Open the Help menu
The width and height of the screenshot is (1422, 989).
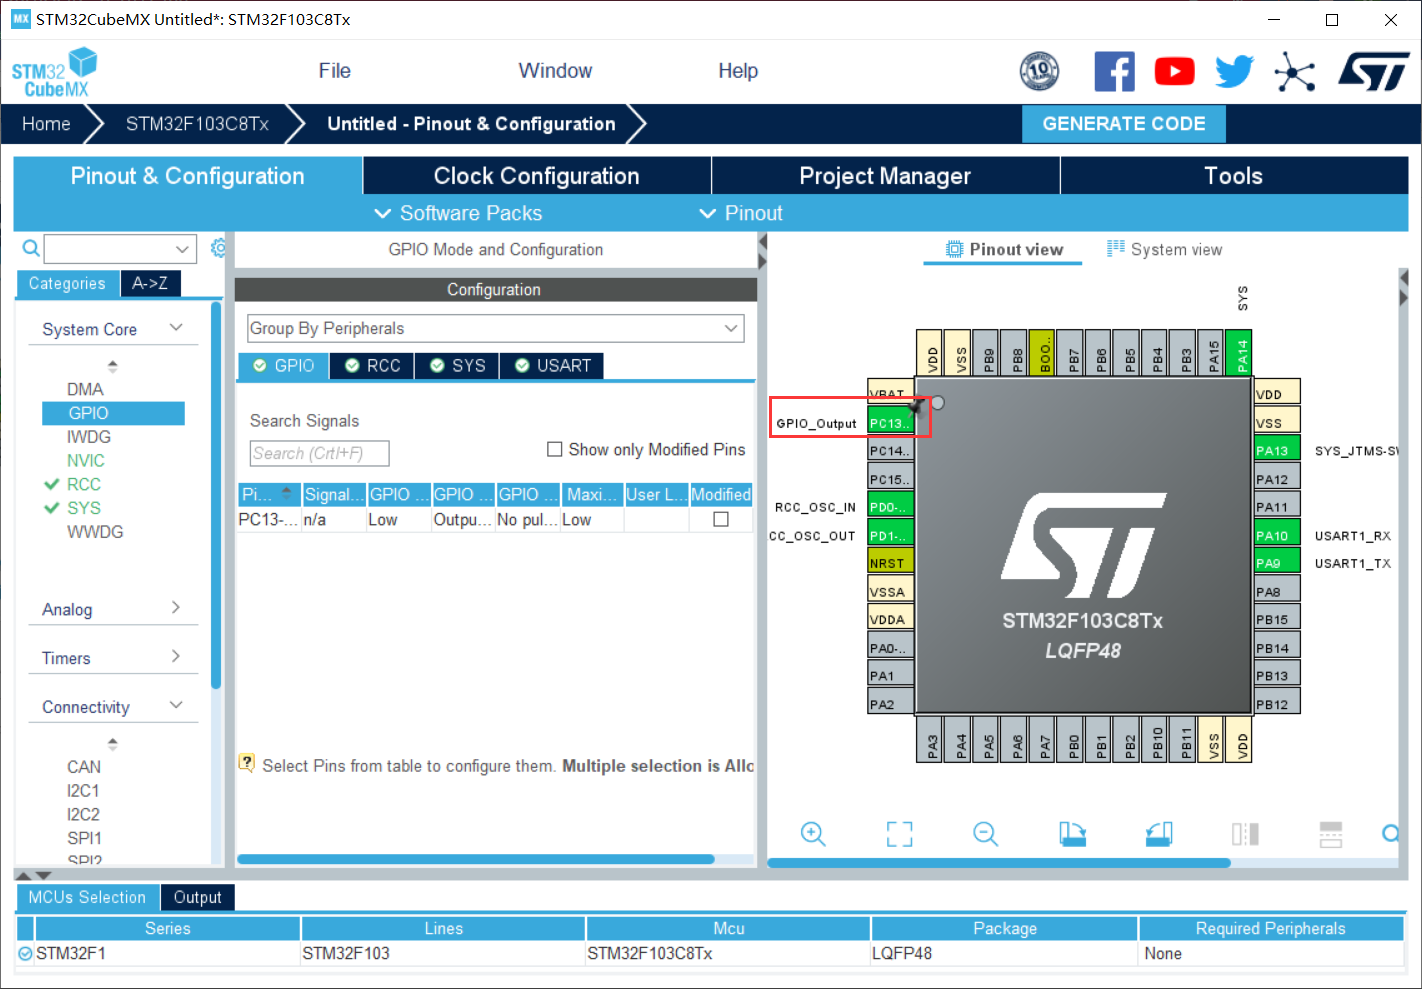pyautogui.click(x=738, y=71)
